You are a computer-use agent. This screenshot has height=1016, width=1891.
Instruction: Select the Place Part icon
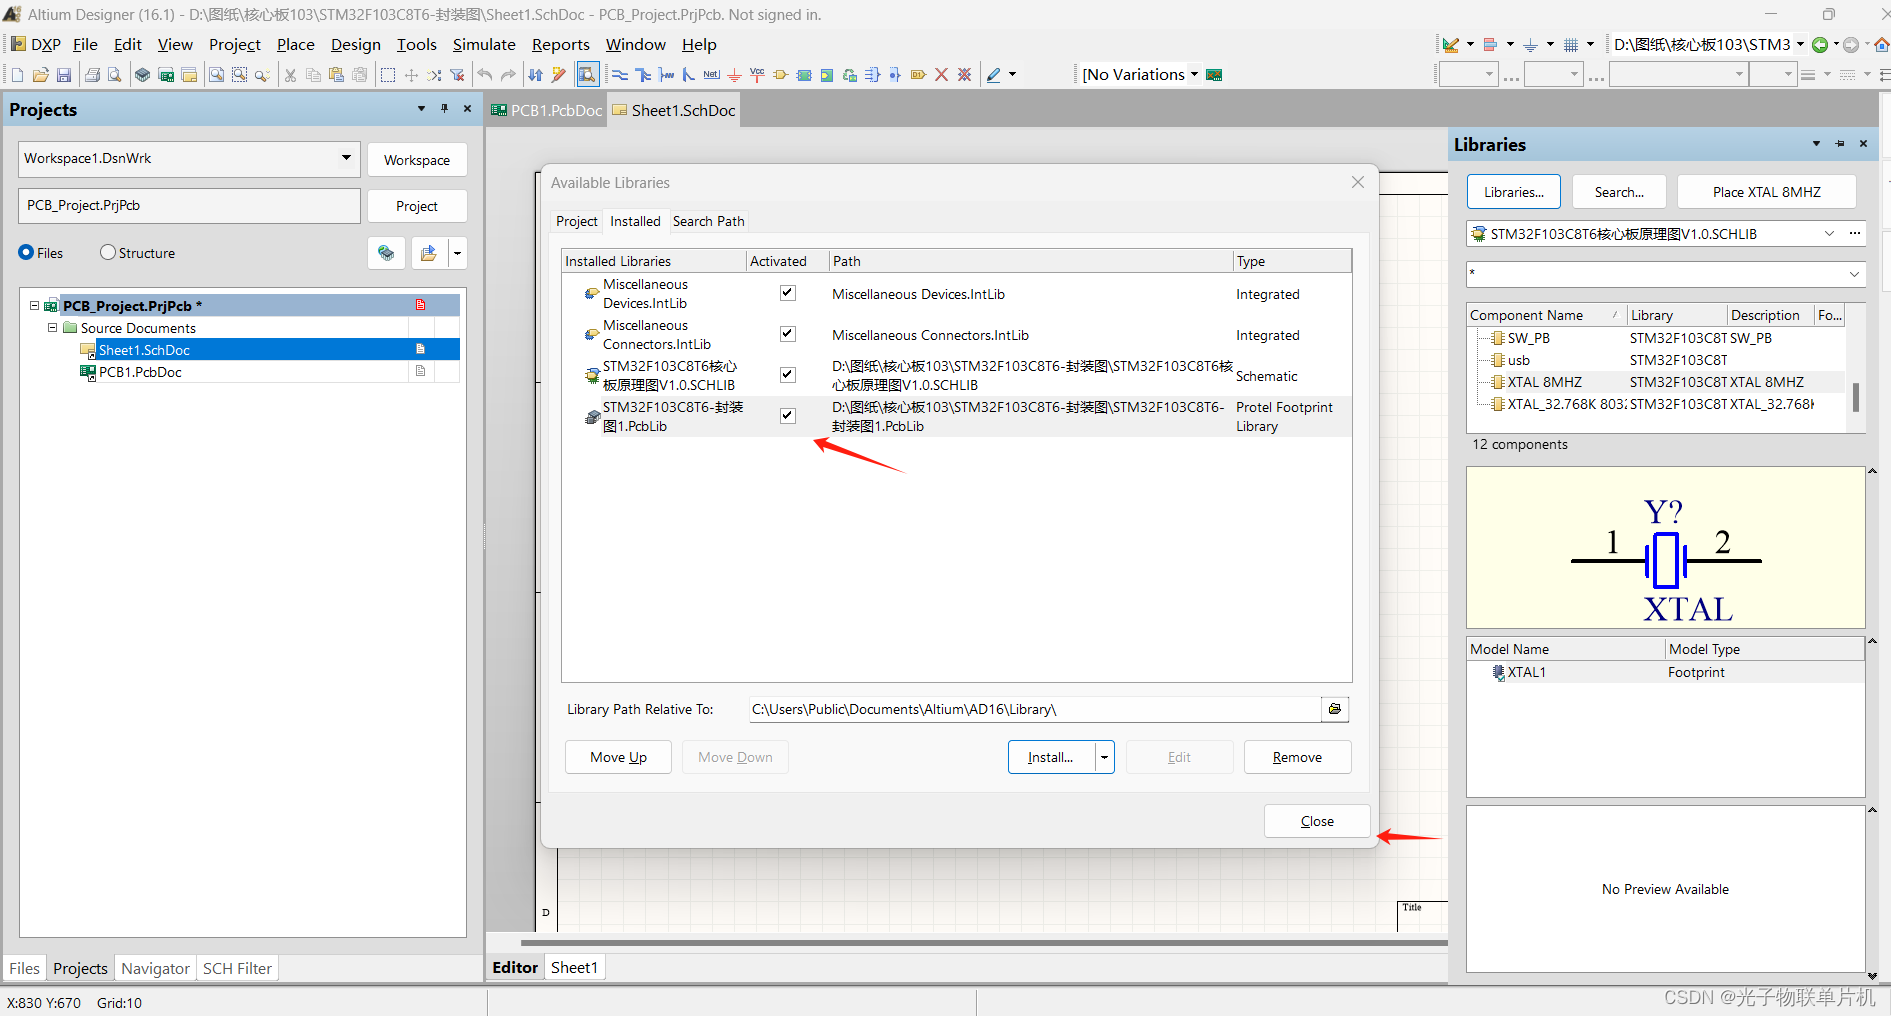[x=780, y=75]
